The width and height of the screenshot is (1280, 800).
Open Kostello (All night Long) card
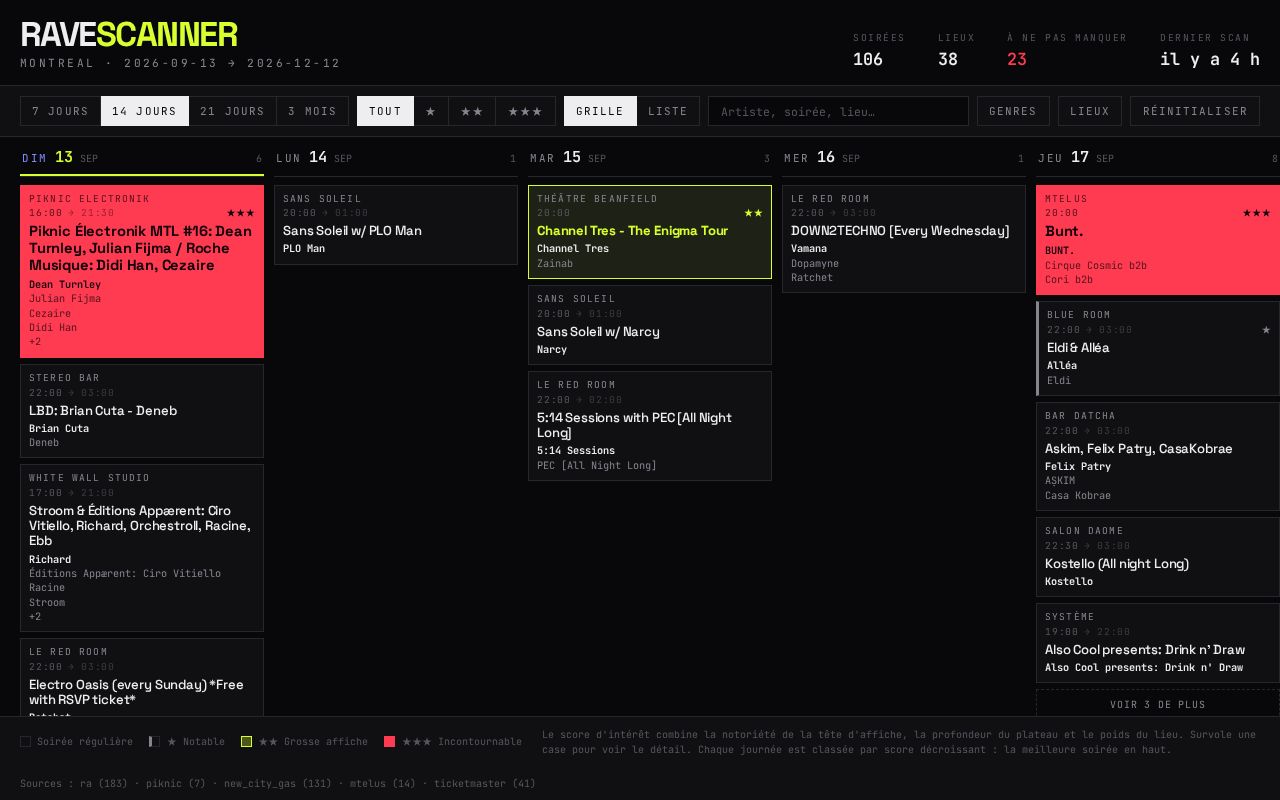coord(1158,557)
